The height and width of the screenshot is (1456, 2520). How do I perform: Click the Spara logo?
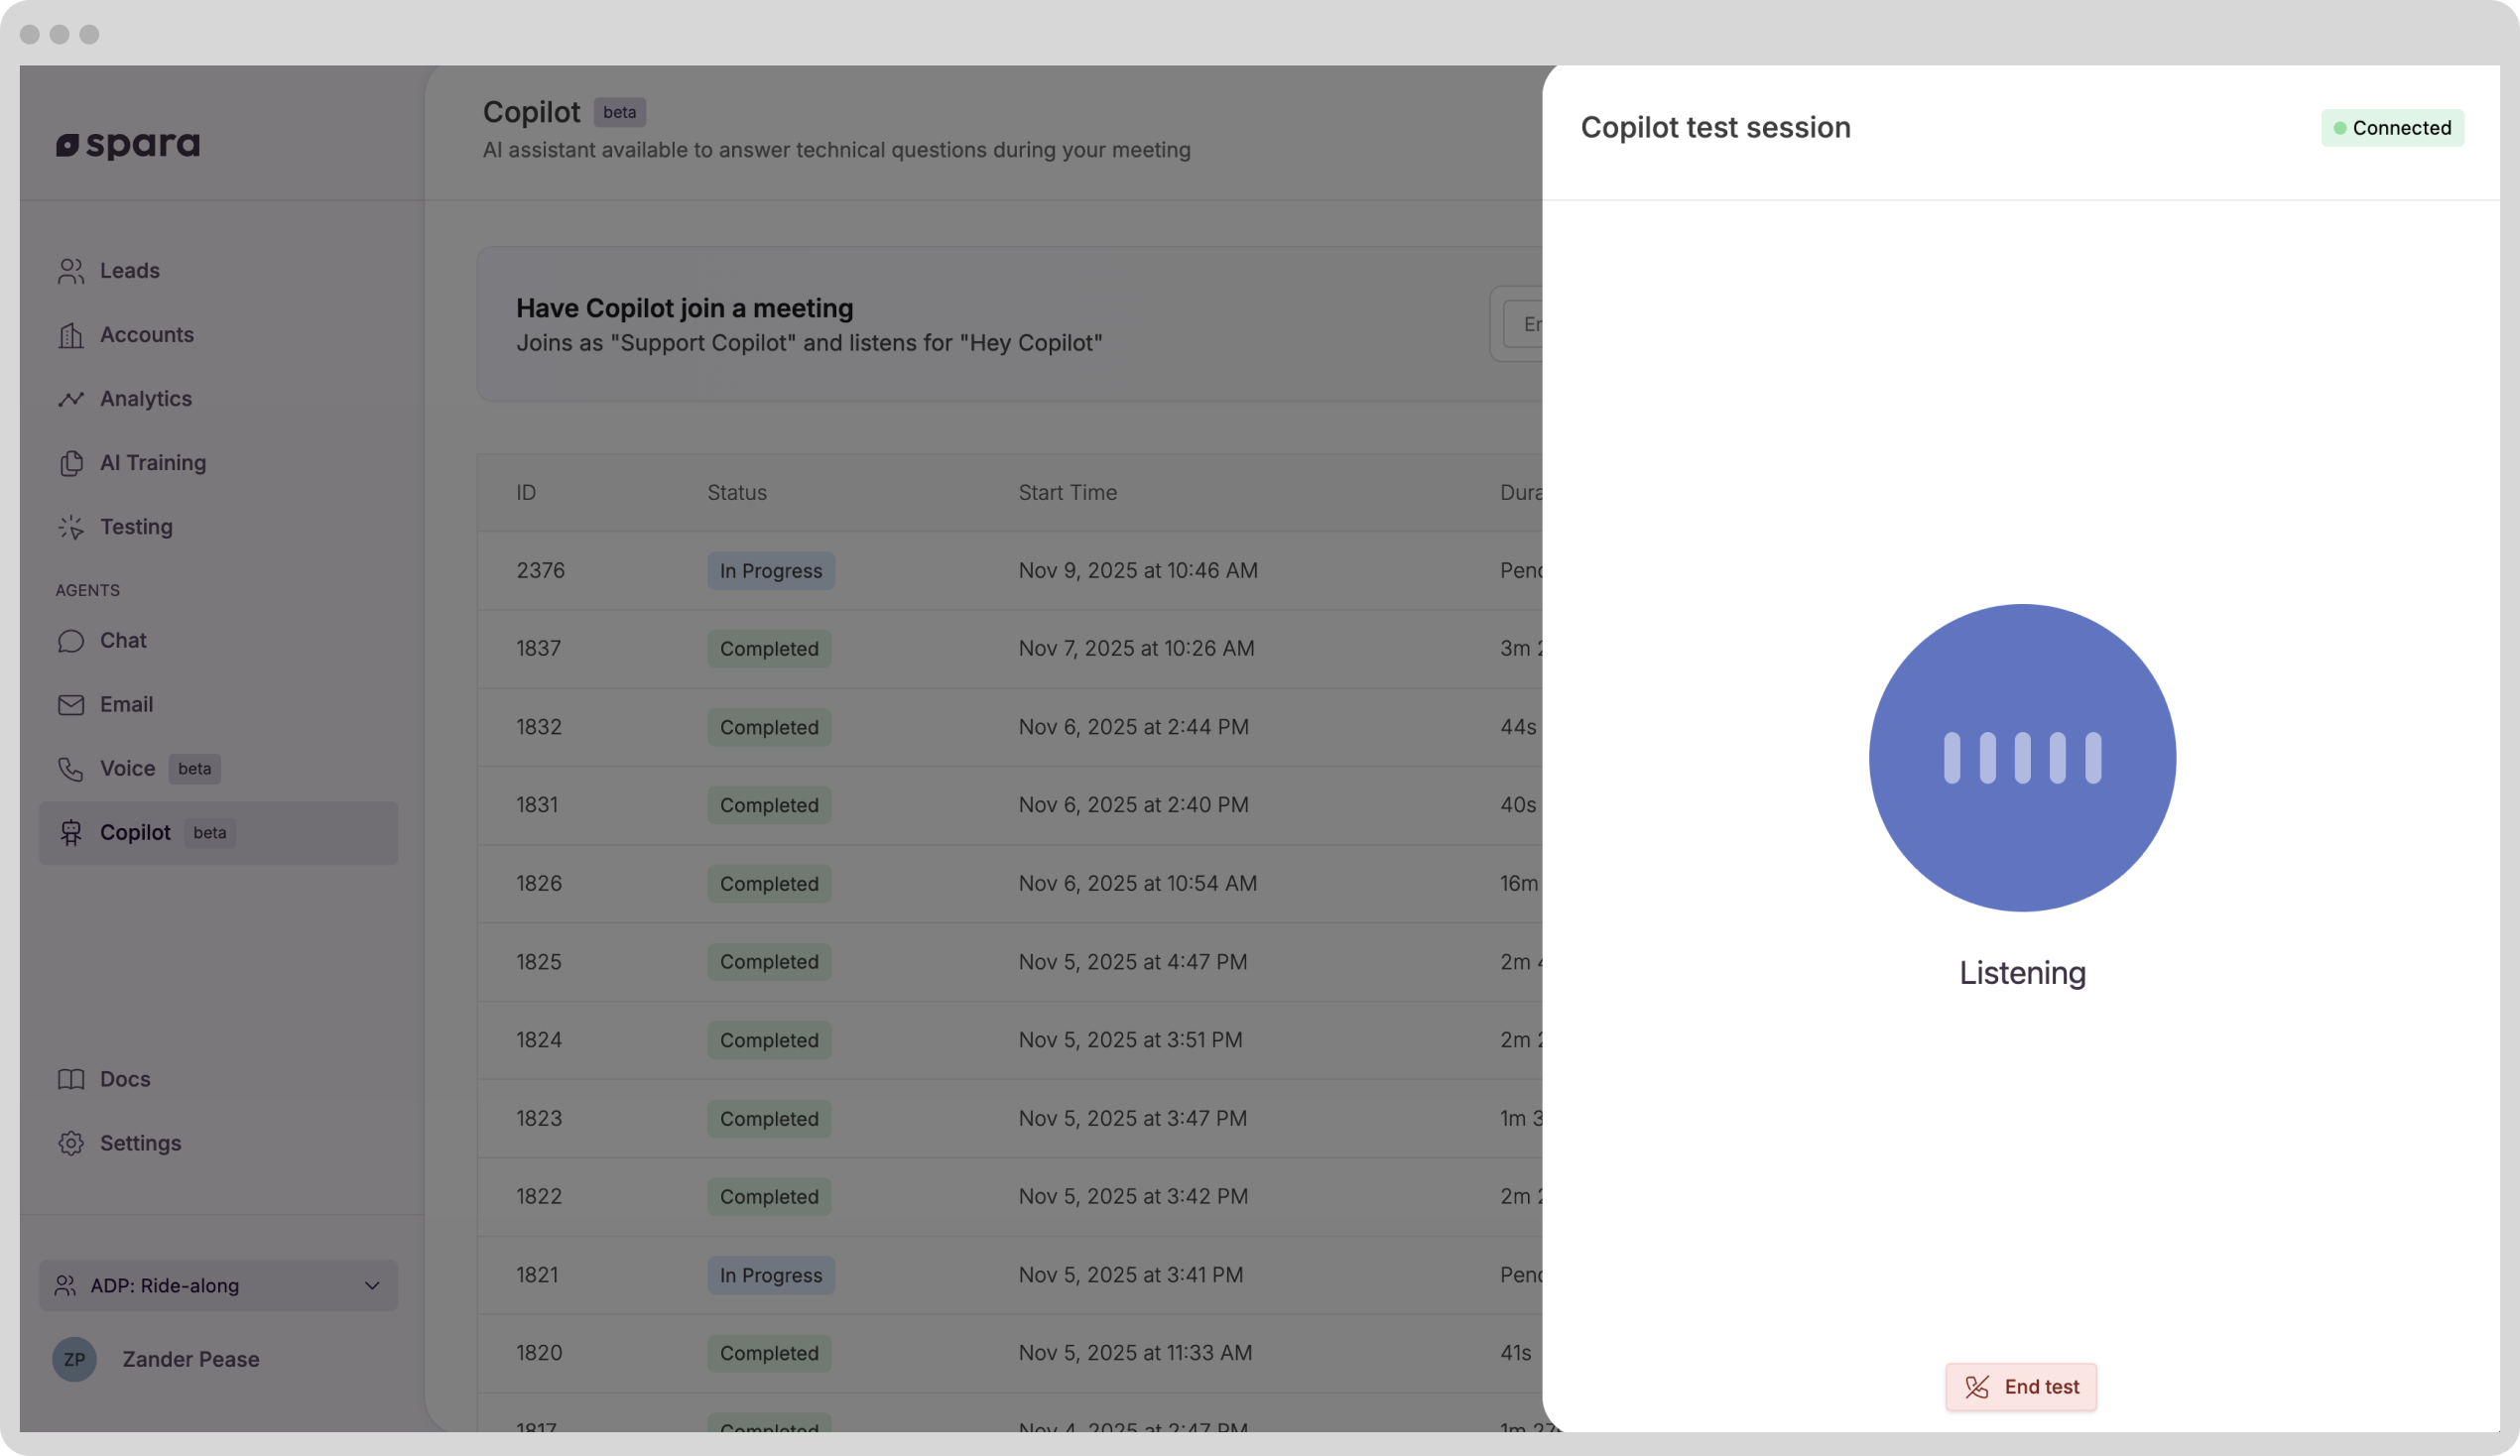(128, 145)
